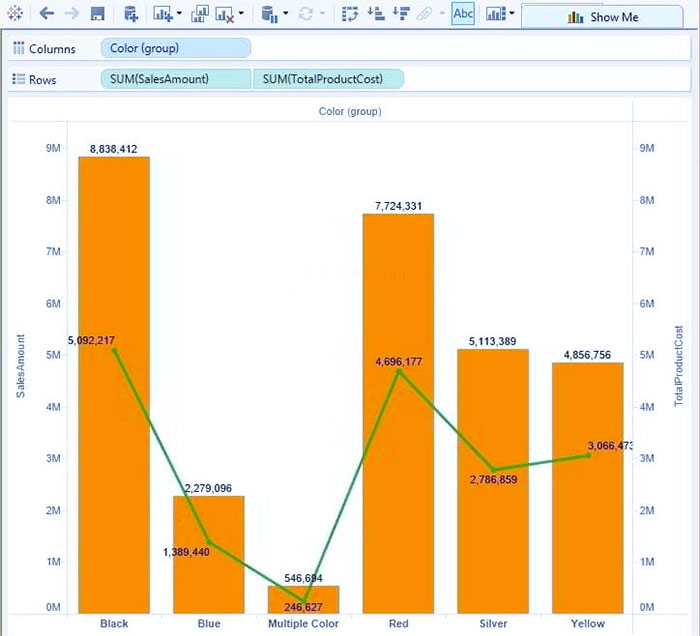Sort ascending icon
Image resolution: width=700 pixels, height=636 pixels.
coord(376,14)
